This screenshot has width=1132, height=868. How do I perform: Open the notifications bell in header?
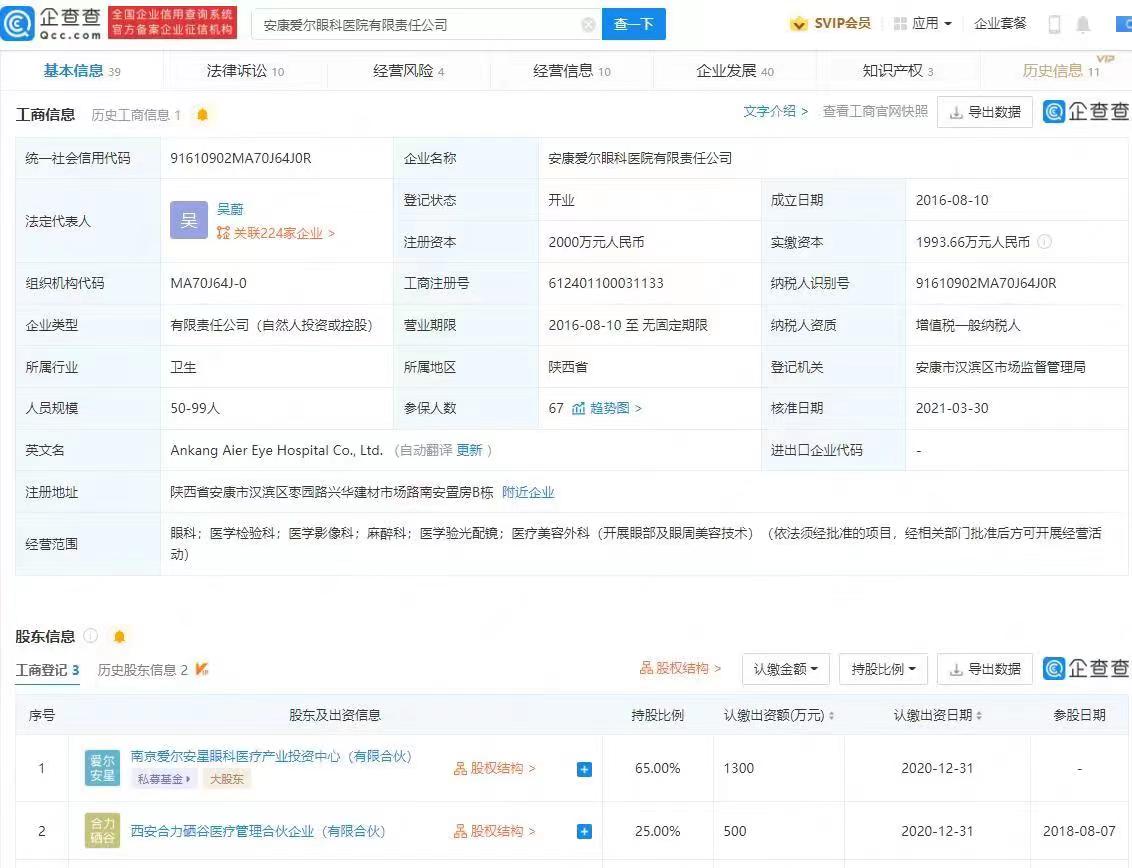(1083, 25)
